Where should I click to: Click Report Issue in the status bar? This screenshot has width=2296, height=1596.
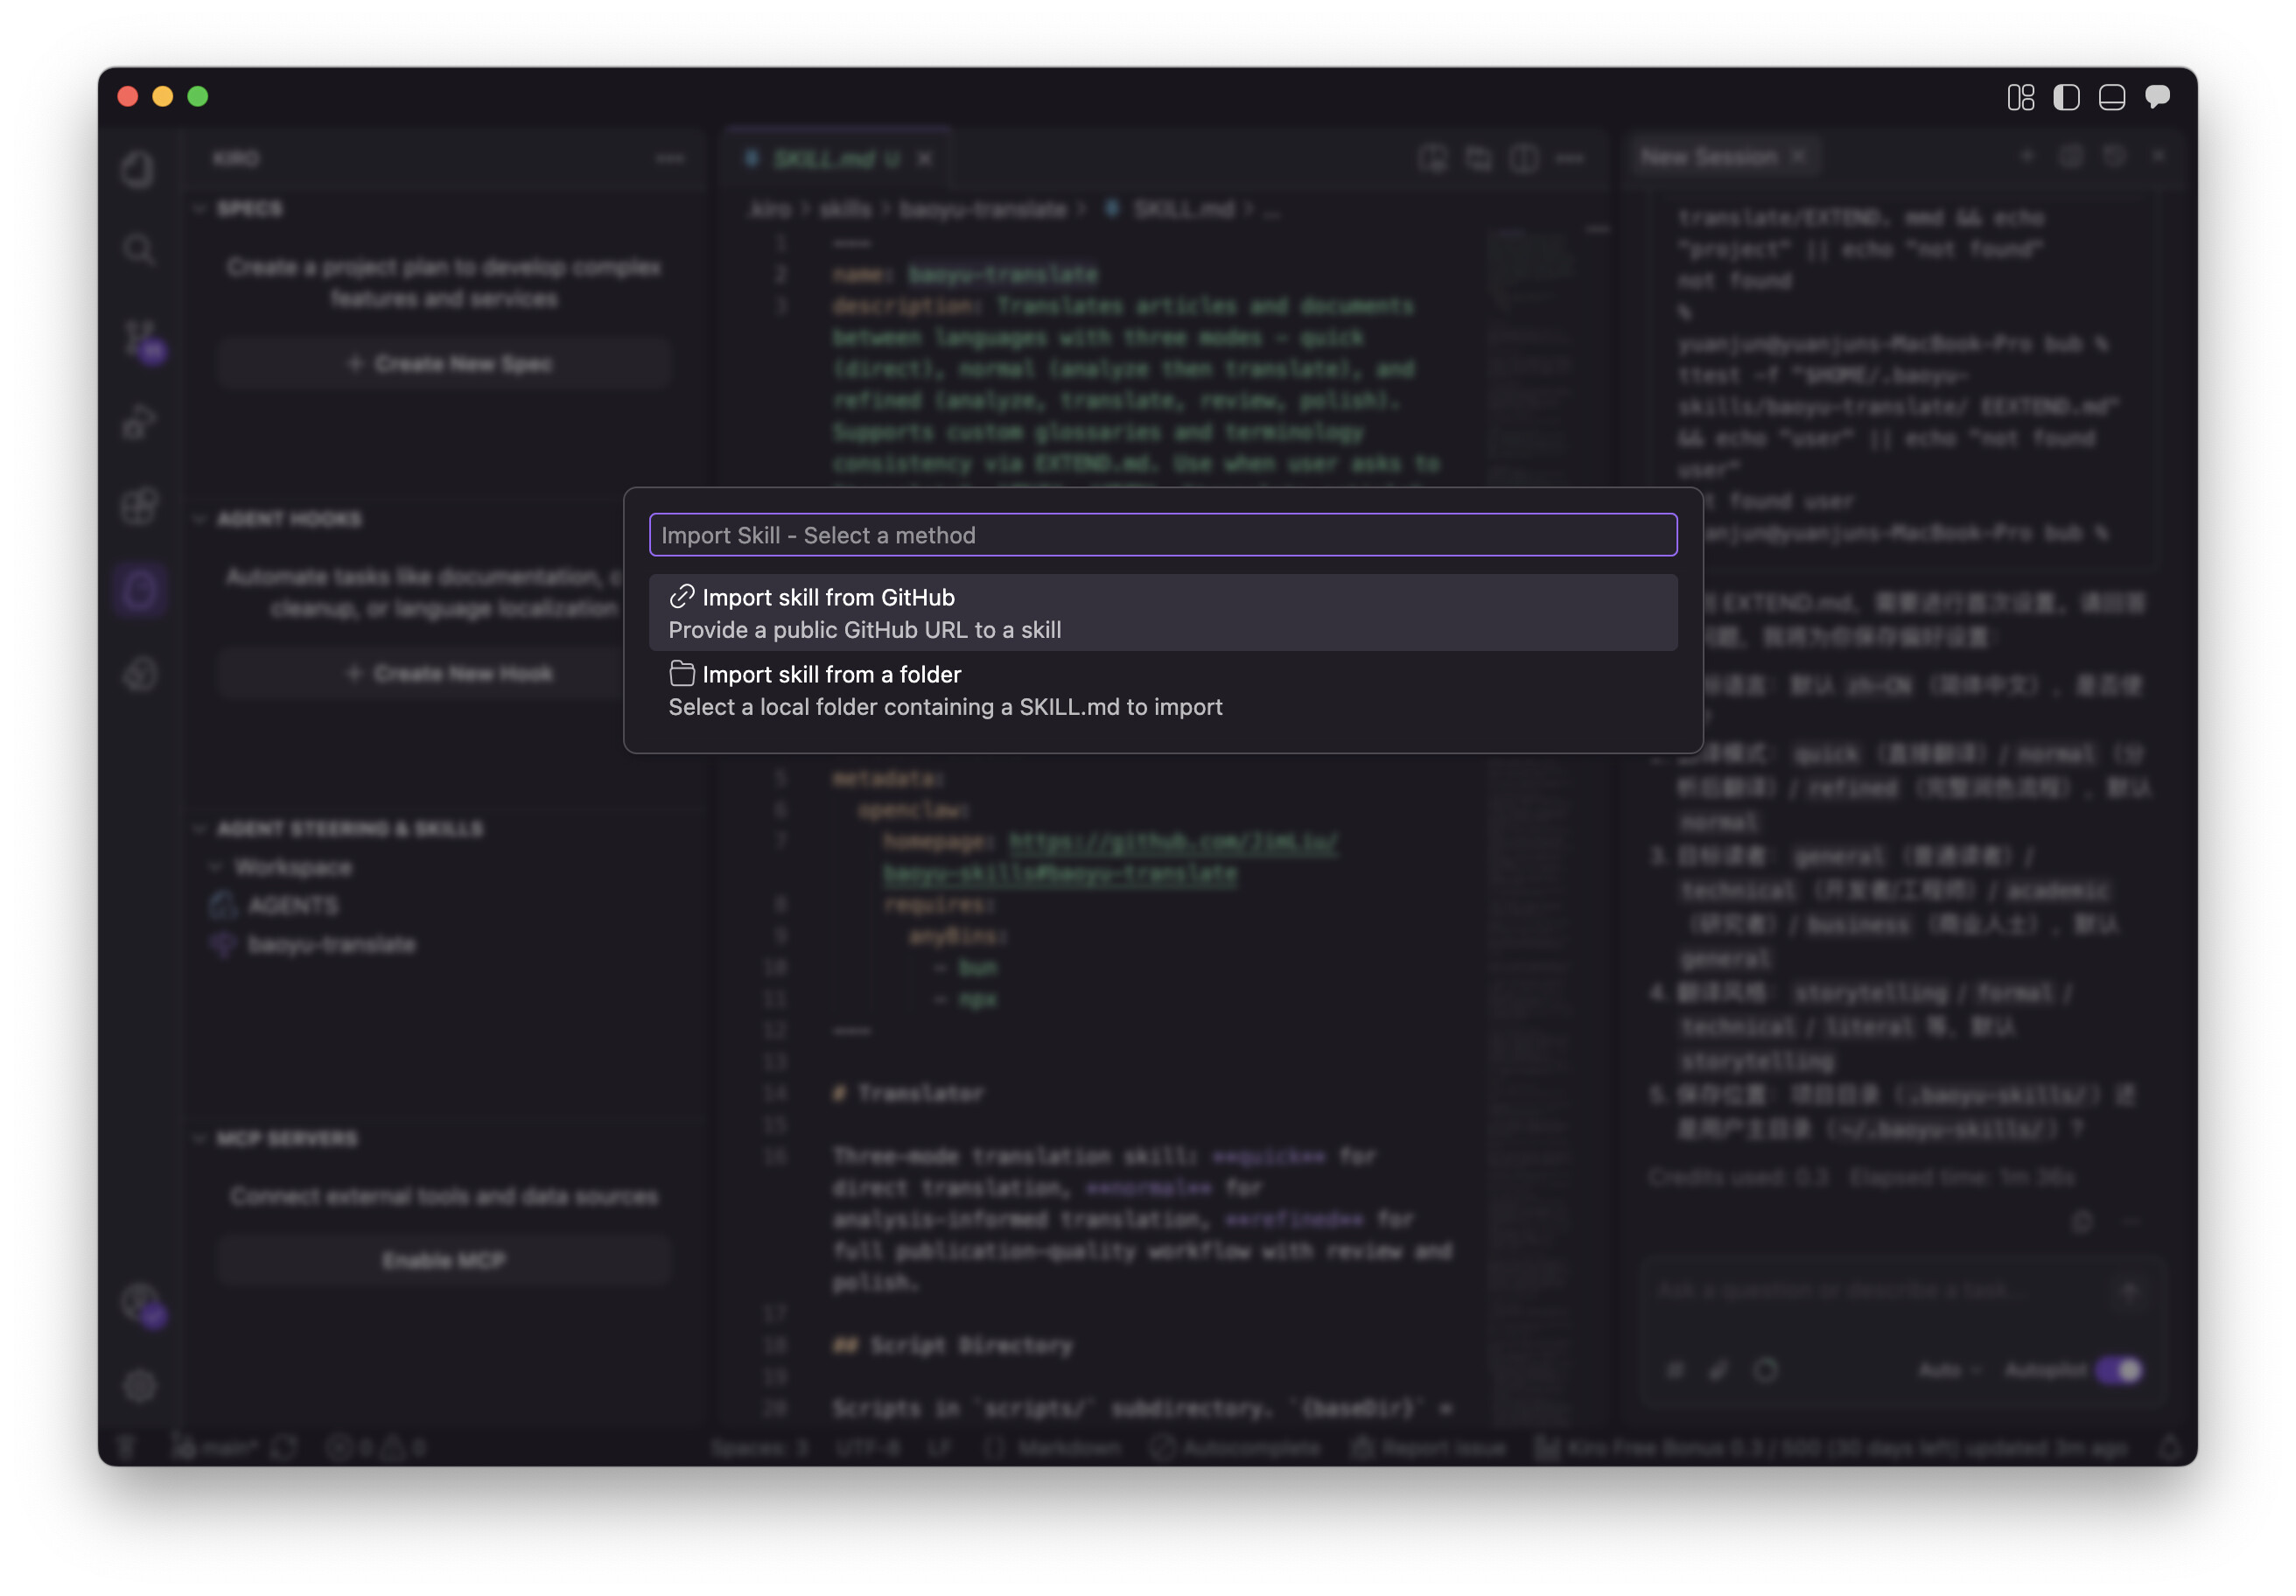coord(1429,1447)
